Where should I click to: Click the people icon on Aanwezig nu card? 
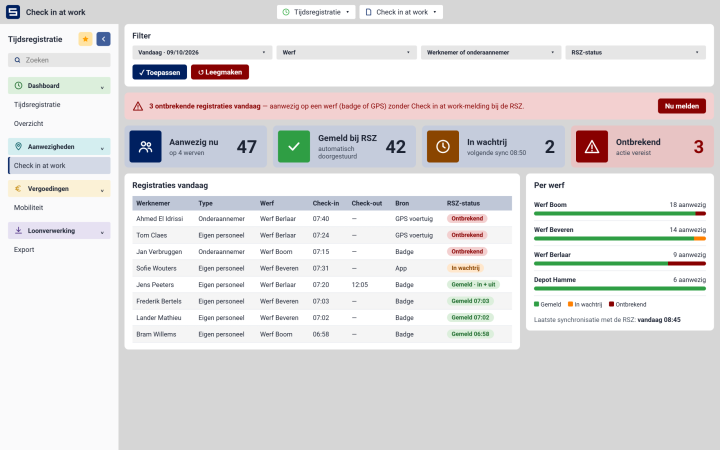[x=146, y=146]
